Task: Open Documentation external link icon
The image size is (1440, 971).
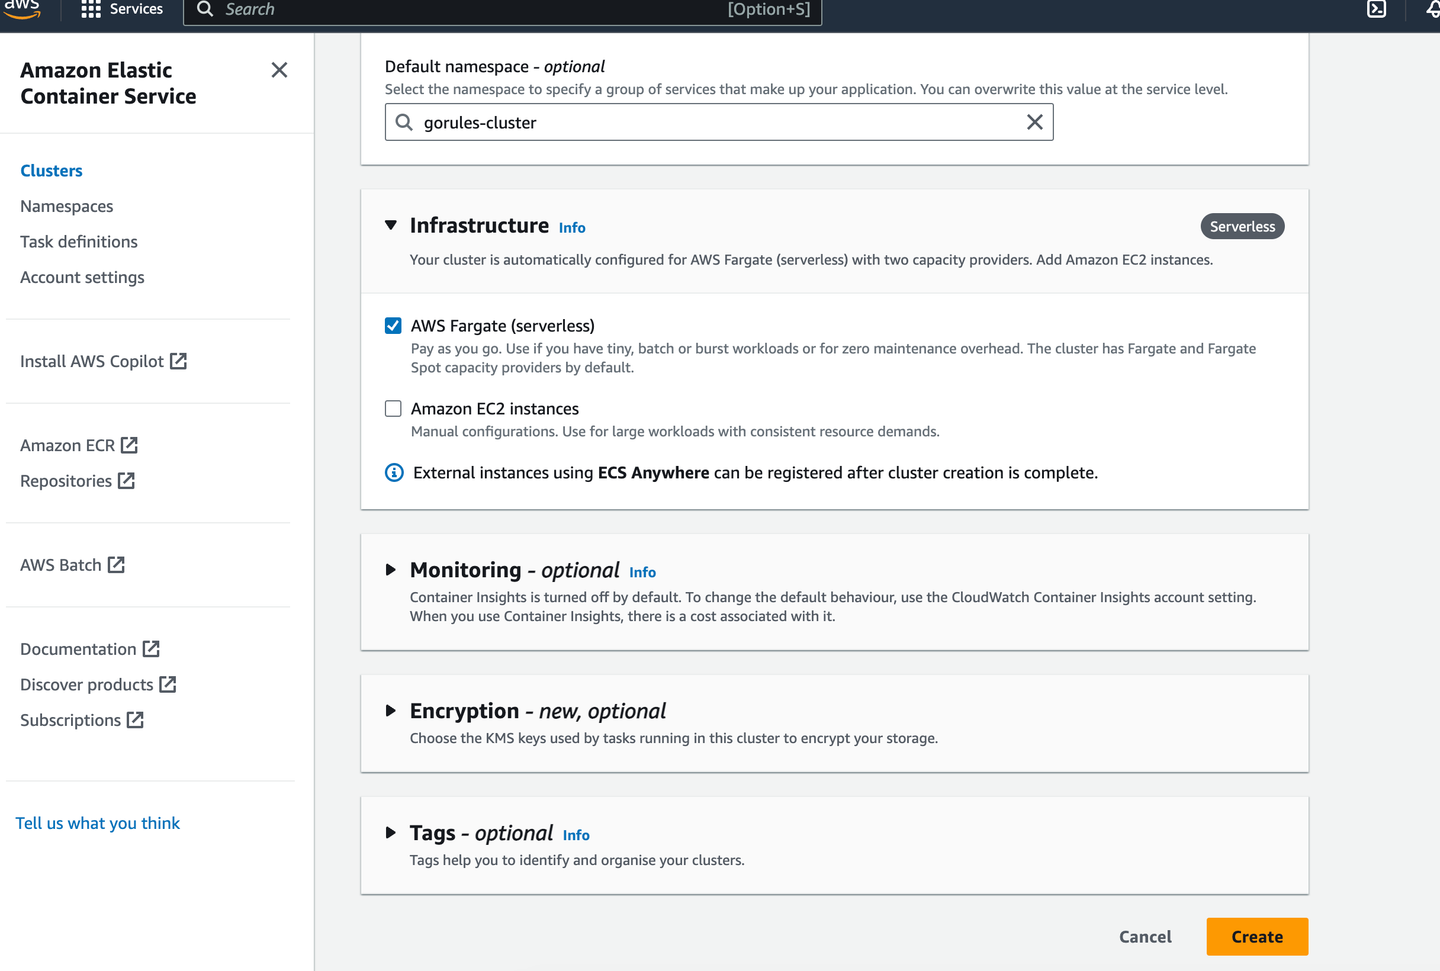Action: (x=151, y=648)
